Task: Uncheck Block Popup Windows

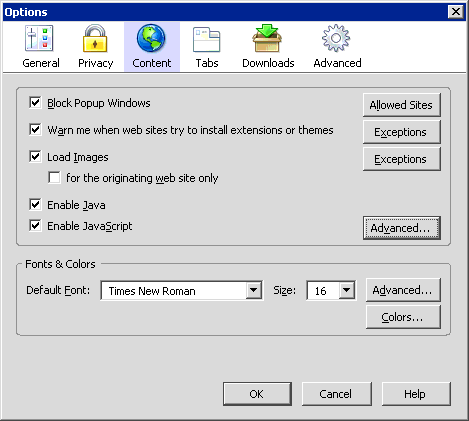Action: pyautogui.click(x=35, y=102)
